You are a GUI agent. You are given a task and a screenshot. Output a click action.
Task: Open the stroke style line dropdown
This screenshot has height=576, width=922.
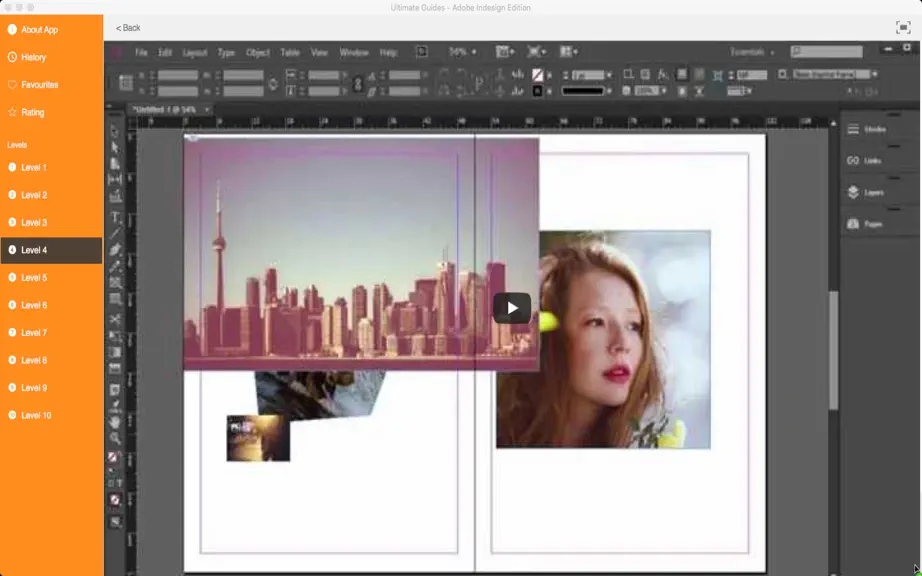(x=586, y=91)
